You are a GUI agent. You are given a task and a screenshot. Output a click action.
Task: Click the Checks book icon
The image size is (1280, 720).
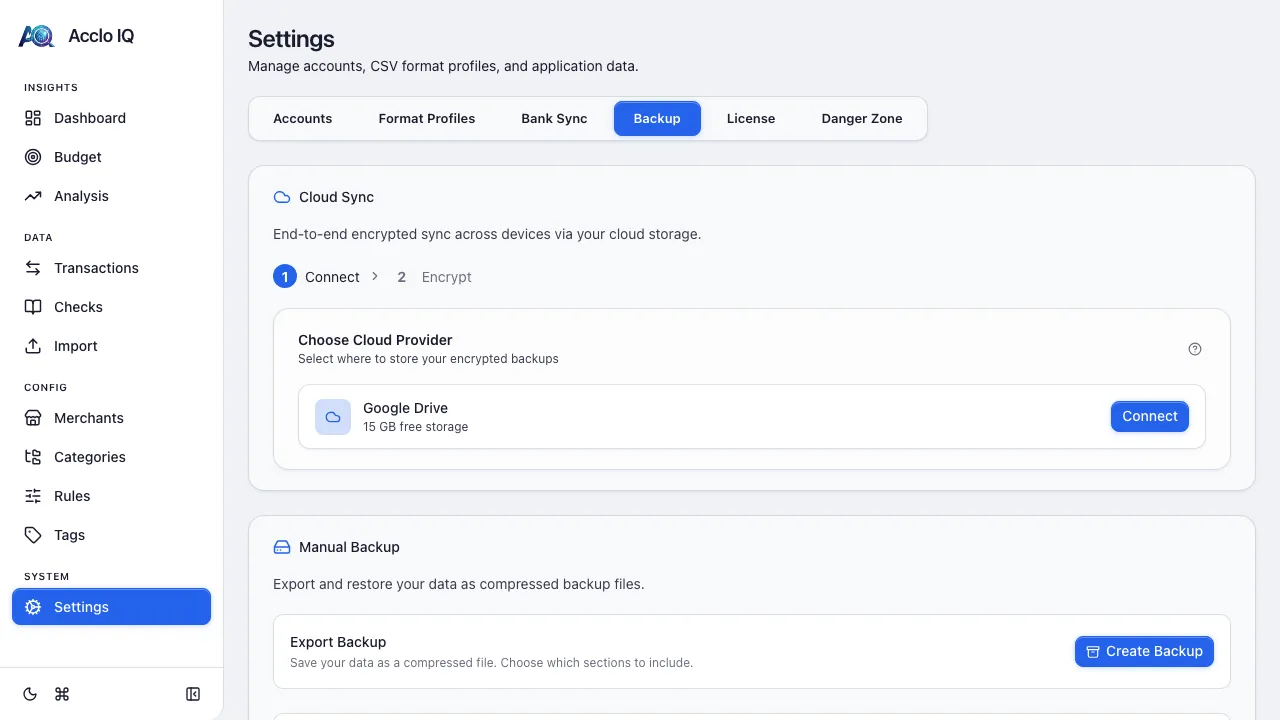33,307
